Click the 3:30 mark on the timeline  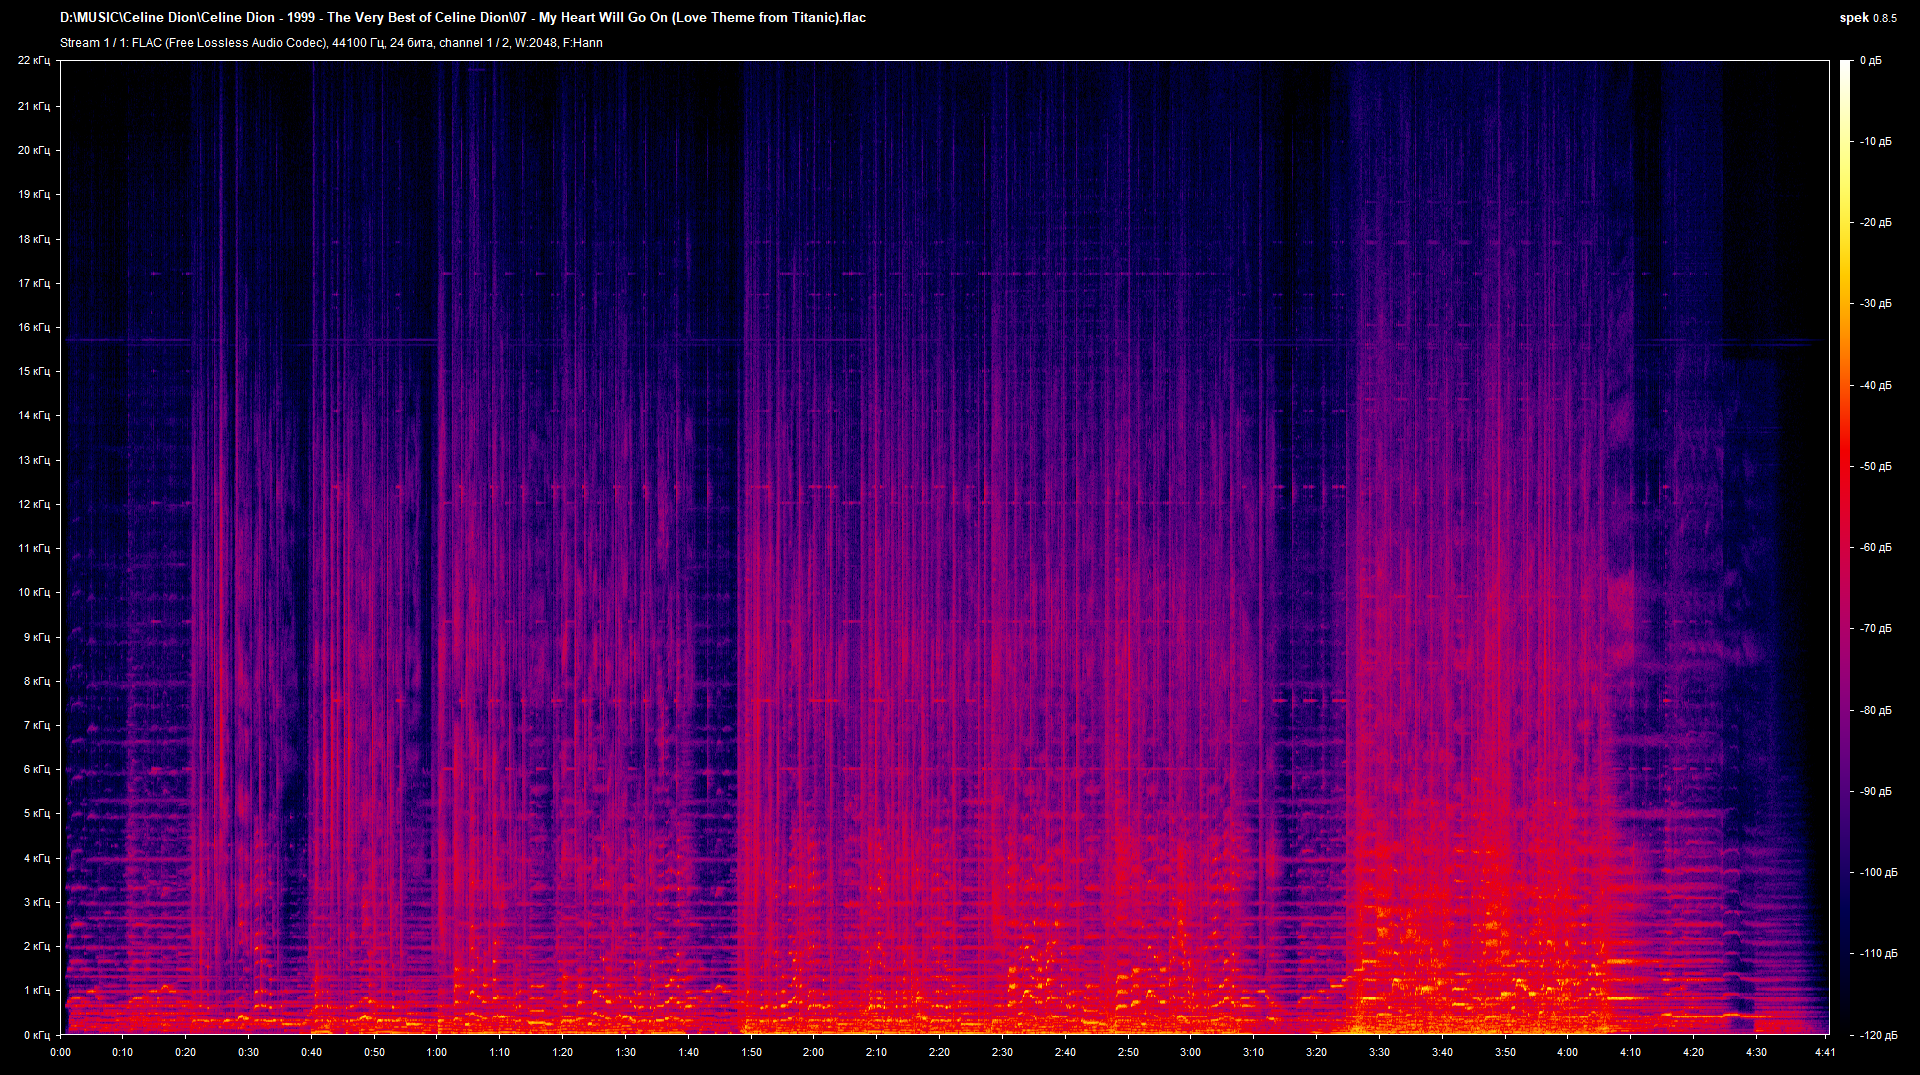click(1379, 1052)
